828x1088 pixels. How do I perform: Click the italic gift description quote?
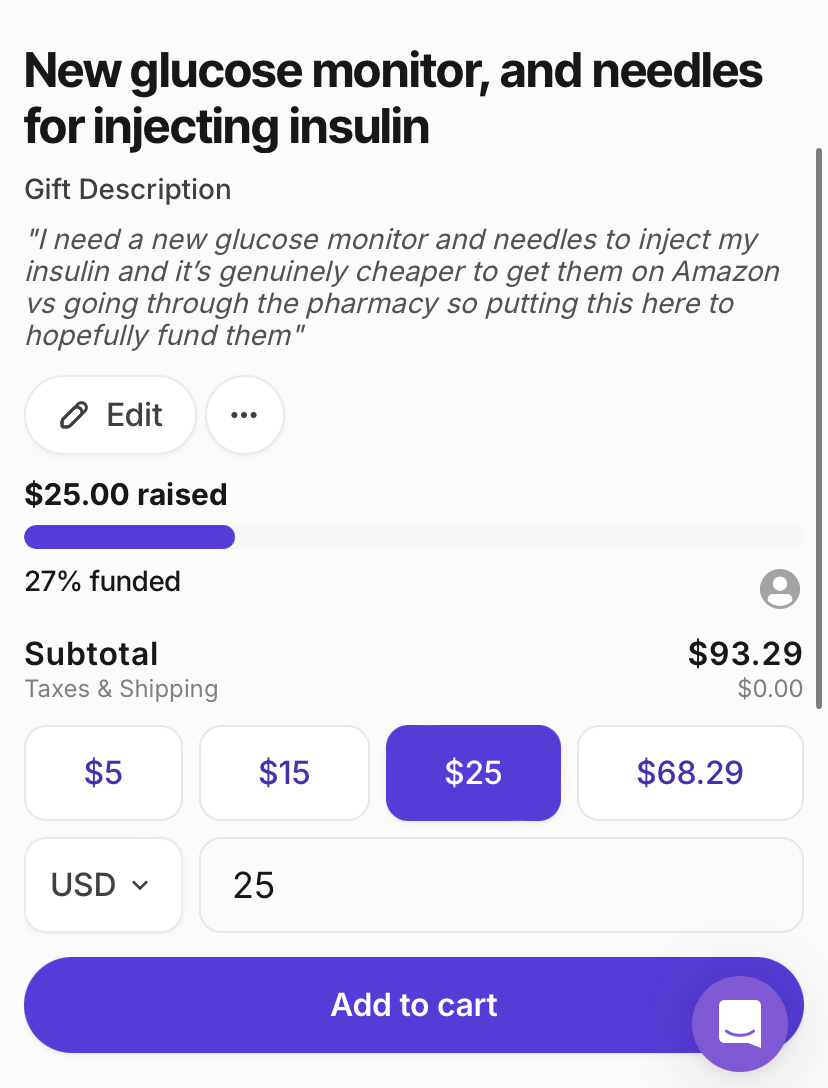coord(400,287)
